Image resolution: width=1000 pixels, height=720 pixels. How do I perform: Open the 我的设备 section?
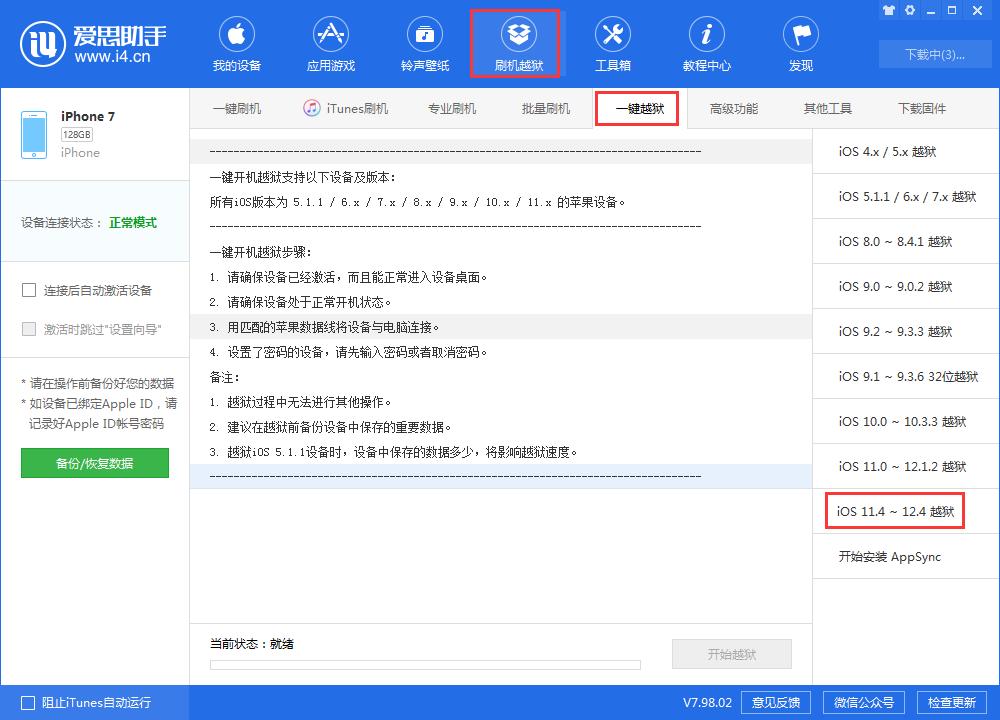pos(237,42)
